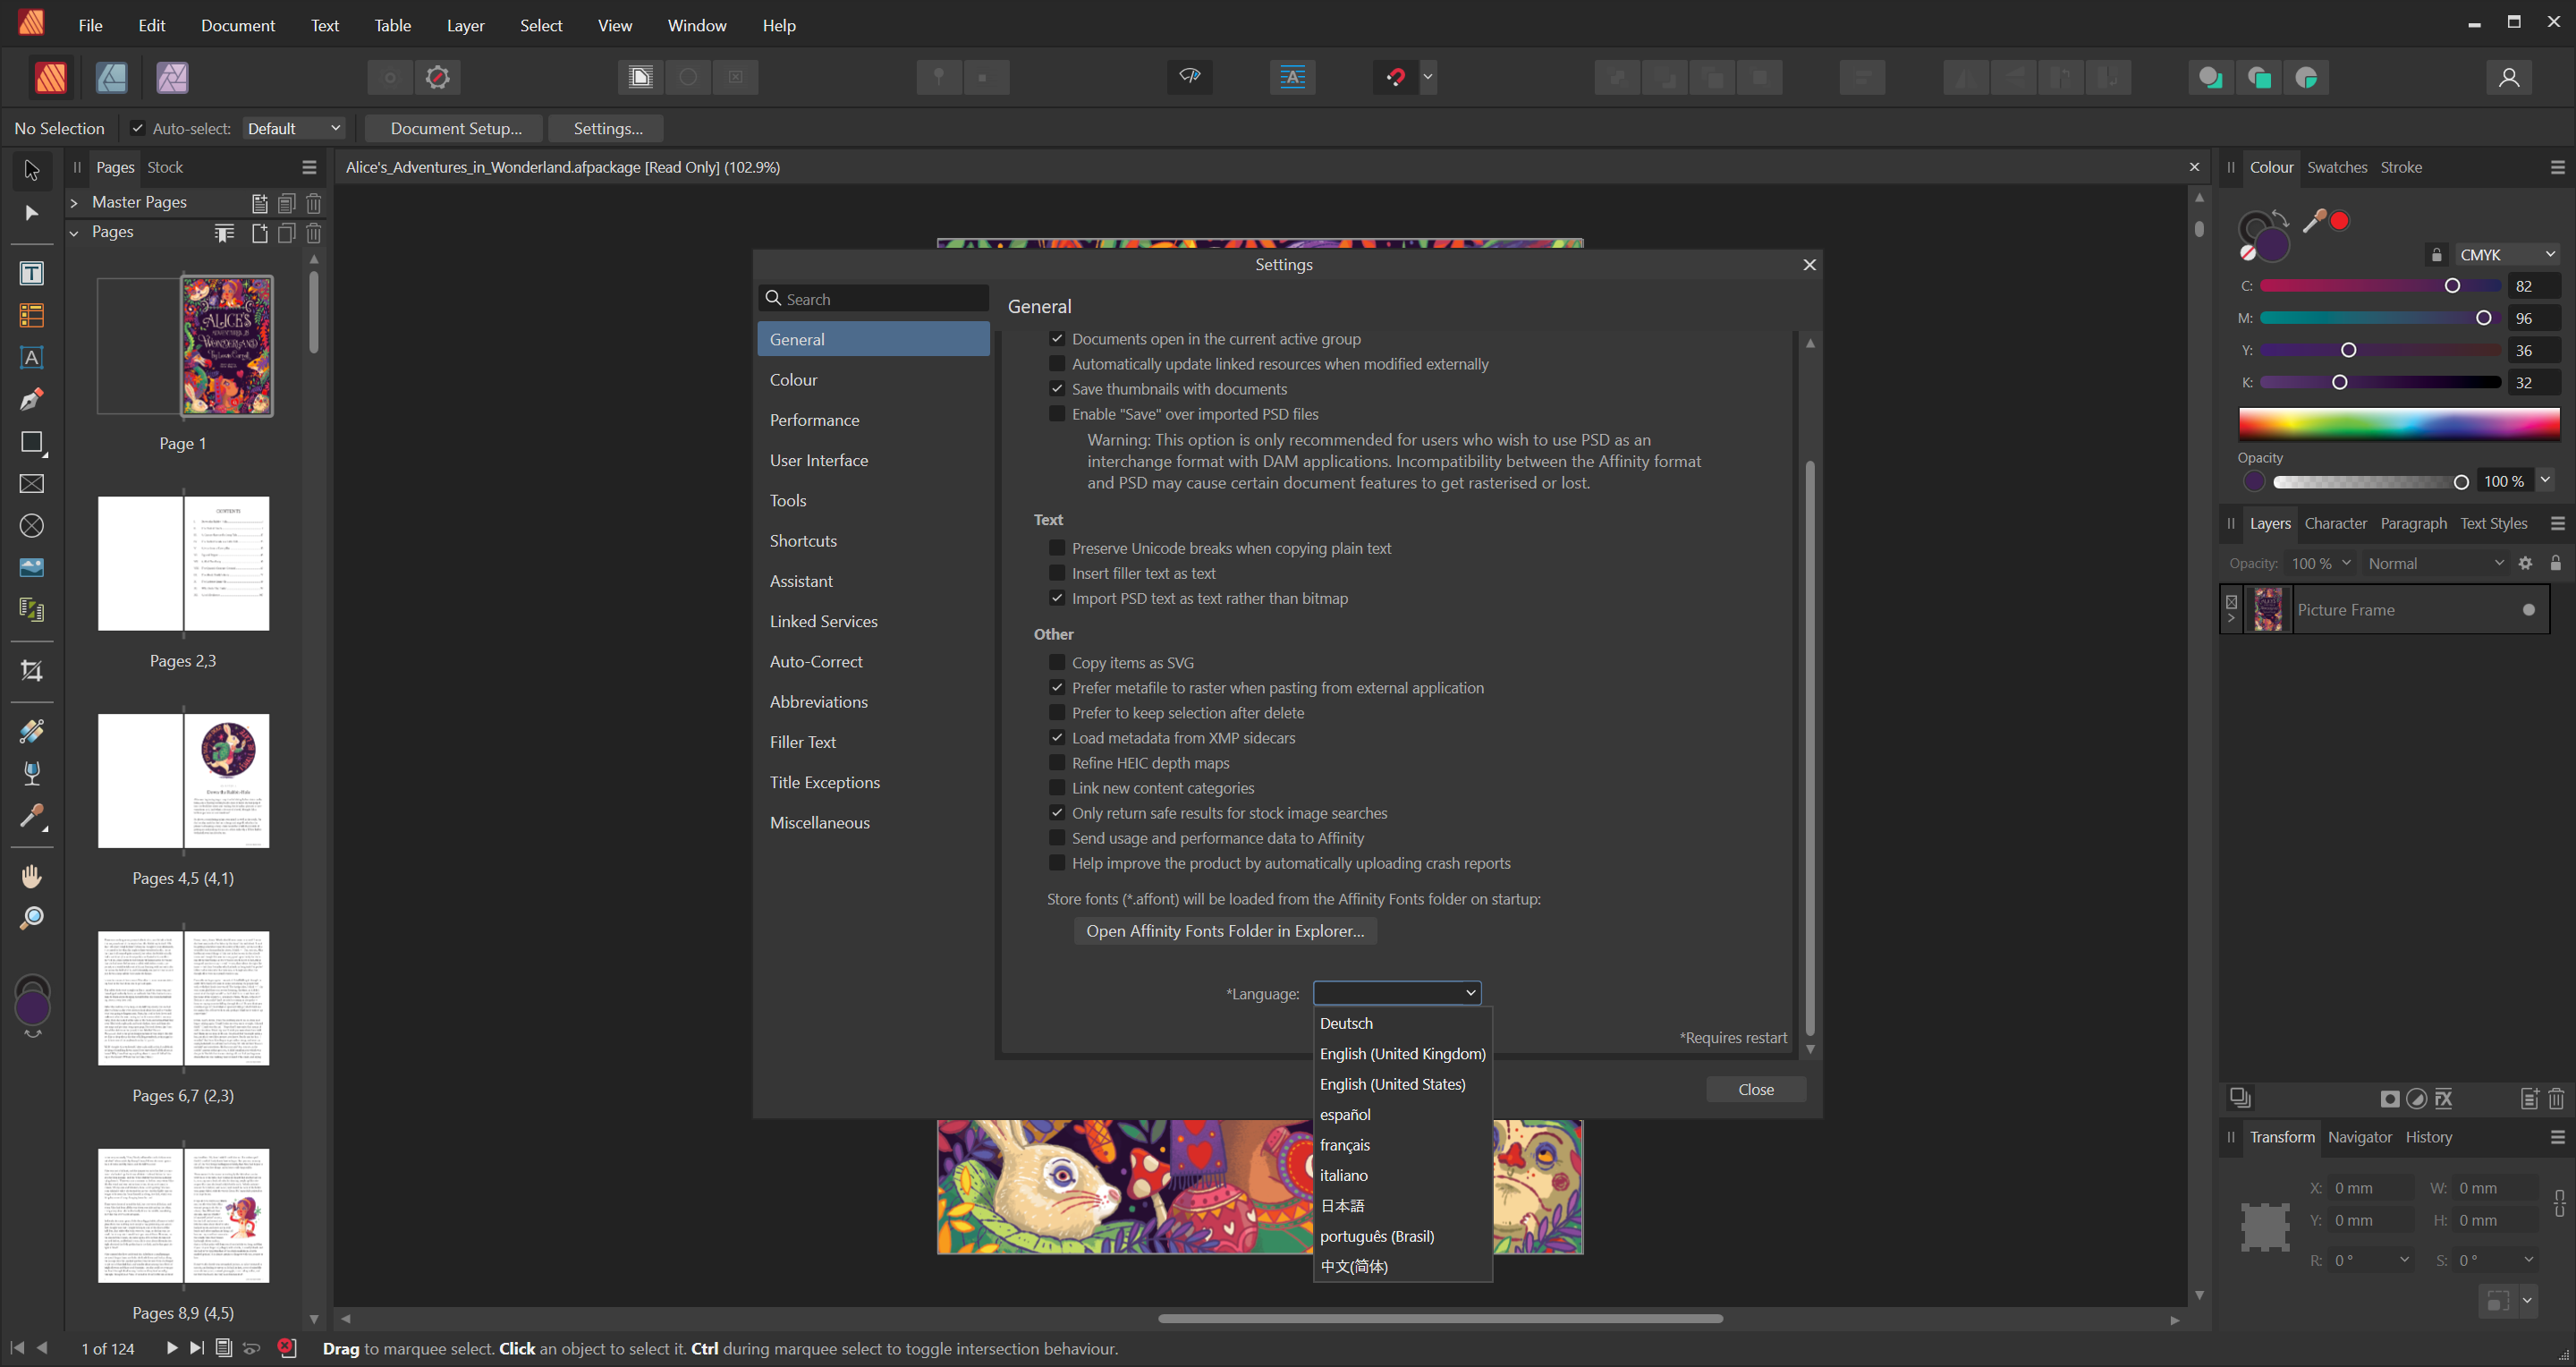The image size is (2576, 1367).
Task: Enable Copy items as SVG
Action: [x=1057, y=662]
